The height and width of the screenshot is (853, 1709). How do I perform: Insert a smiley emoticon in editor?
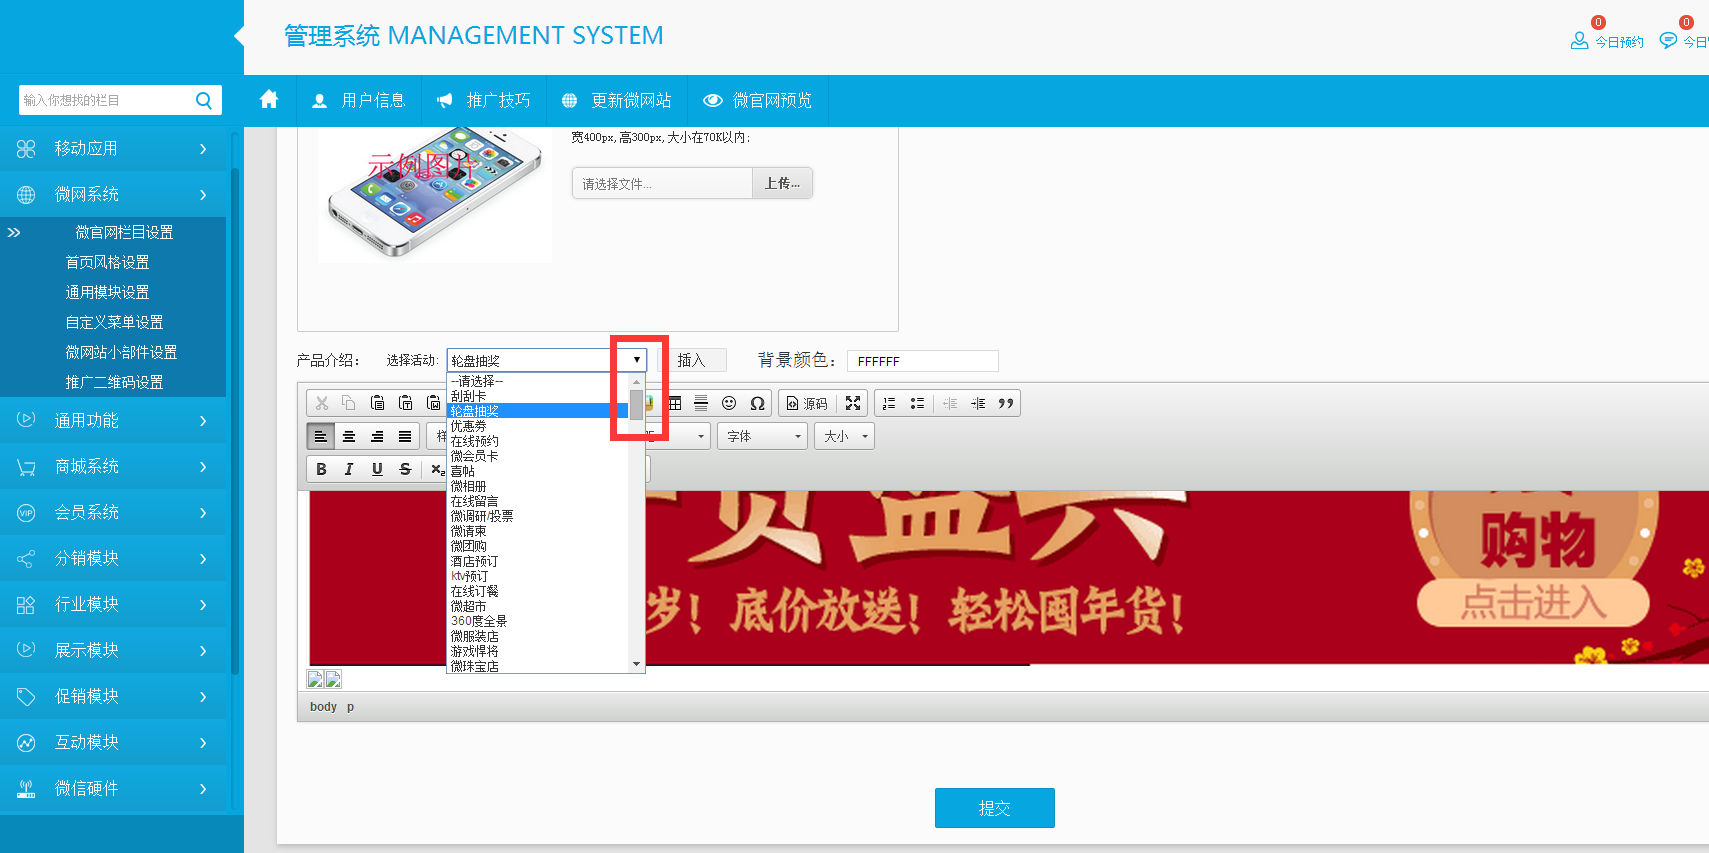coord(729,403)
